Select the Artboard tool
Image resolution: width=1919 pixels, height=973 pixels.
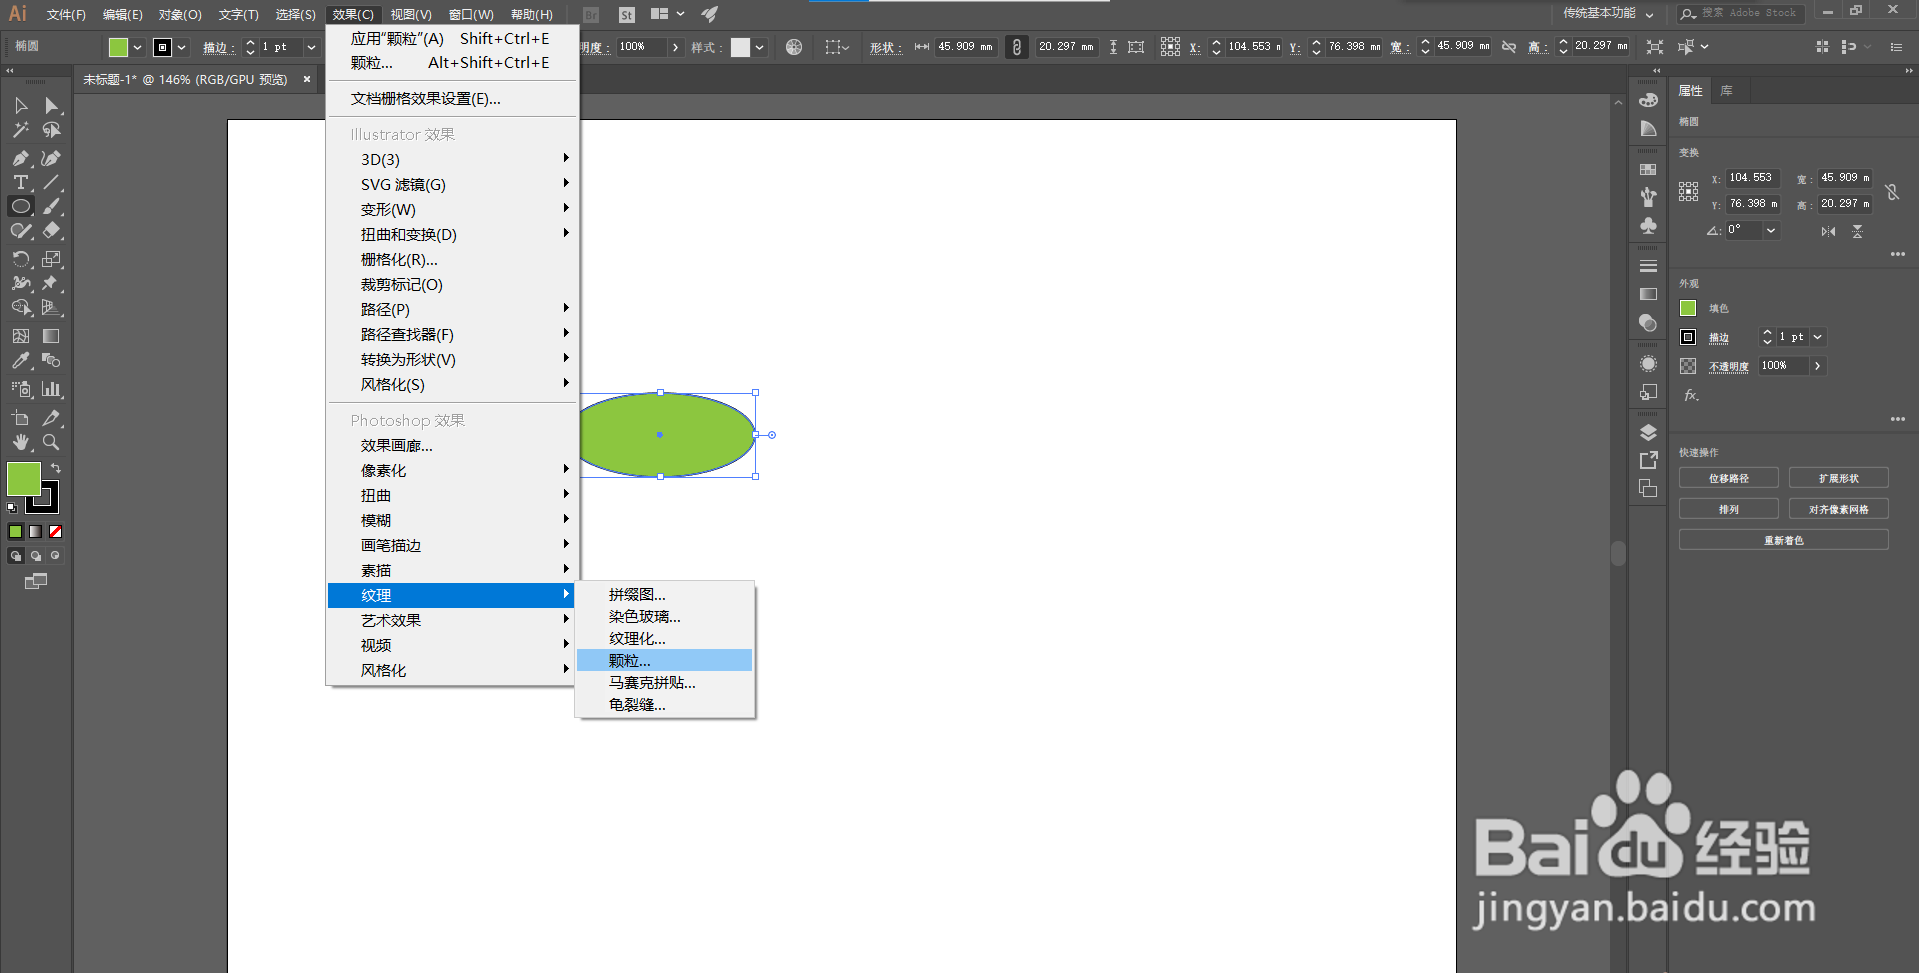point(21,418)
